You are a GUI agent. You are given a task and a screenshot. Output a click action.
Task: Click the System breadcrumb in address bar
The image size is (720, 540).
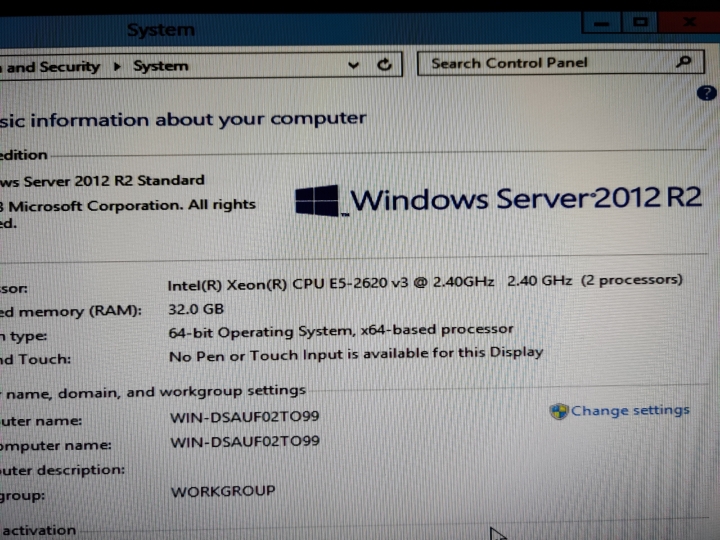[x=161, y=66]
